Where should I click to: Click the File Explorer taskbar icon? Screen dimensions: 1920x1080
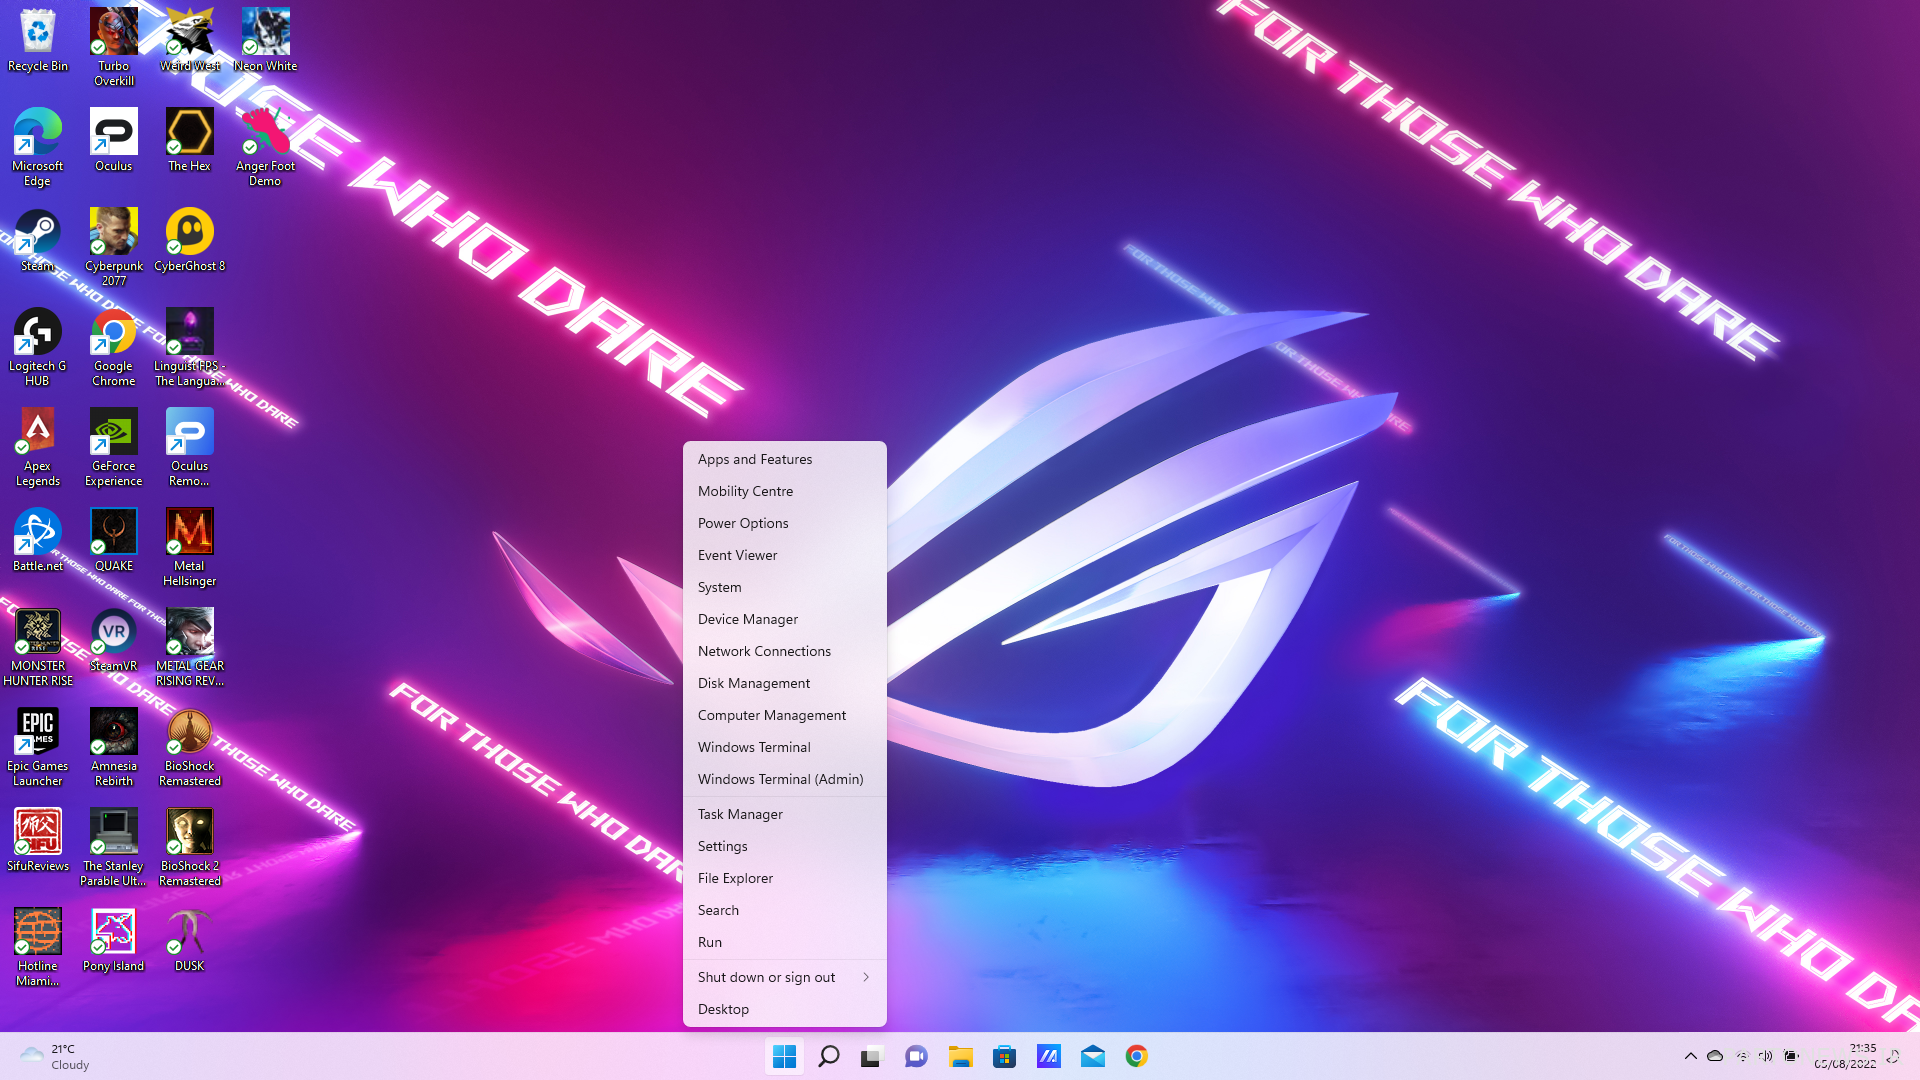[960, 1056]
